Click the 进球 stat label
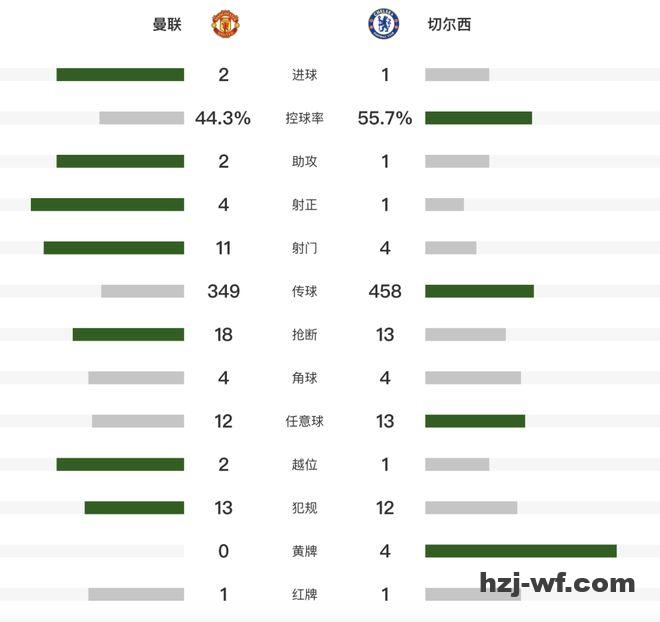Screen dimensions: 660x622 point(304,75)
